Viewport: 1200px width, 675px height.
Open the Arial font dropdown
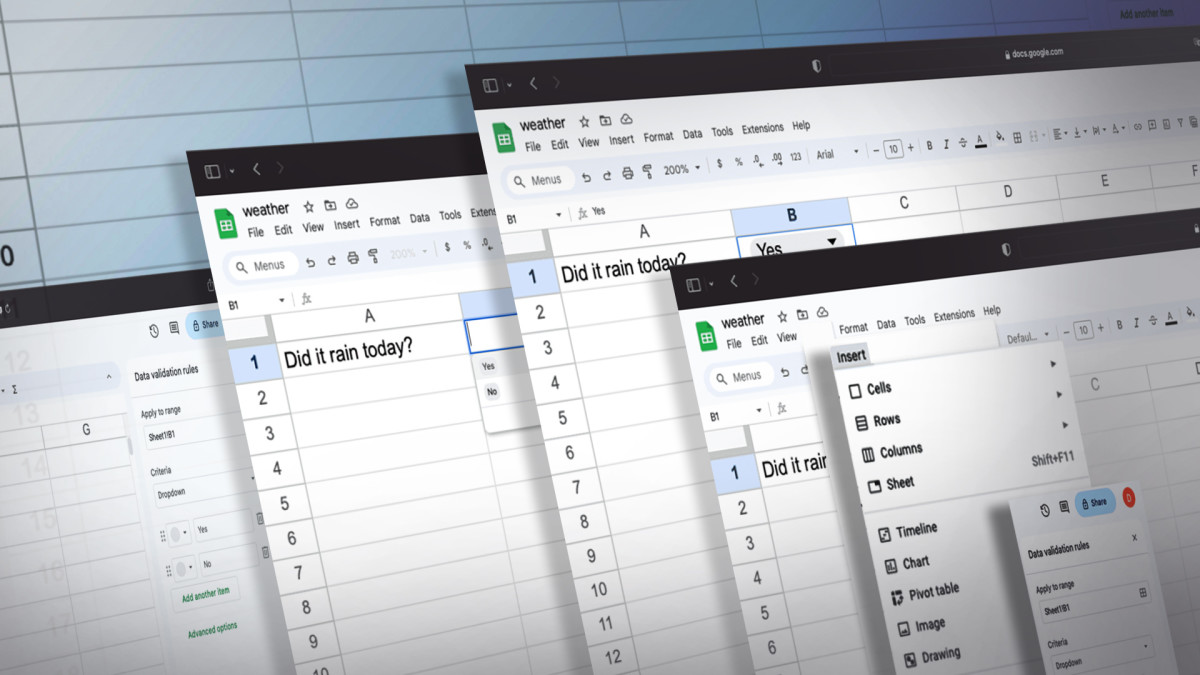[x=838, y=154]
